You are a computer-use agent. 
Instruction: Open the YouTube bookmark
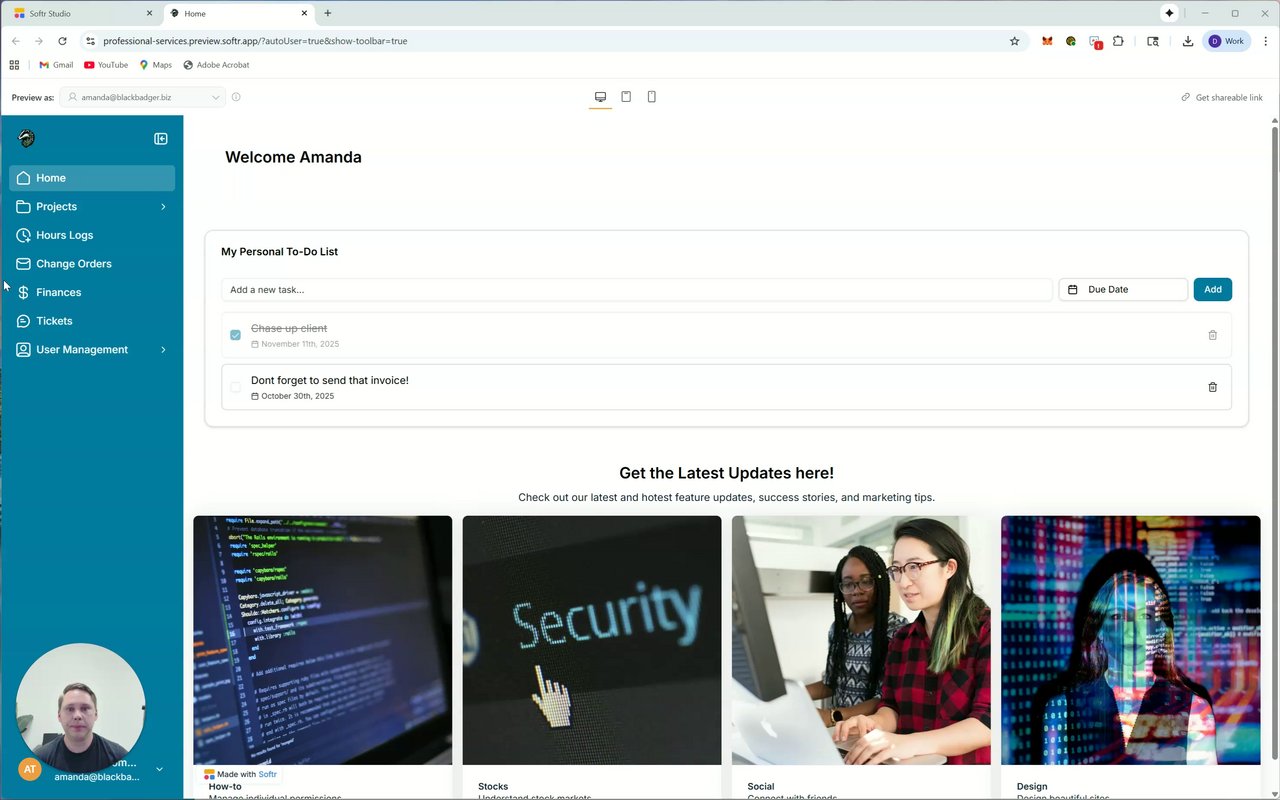(x=106, y=65)
